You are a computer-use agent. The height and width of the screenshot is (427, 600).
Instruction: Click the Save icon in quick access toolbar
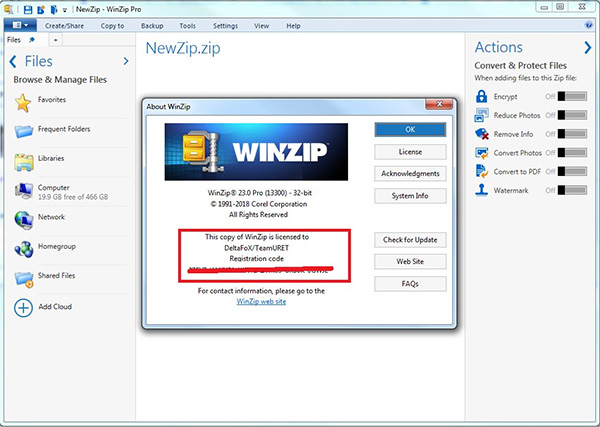[28, 9]
